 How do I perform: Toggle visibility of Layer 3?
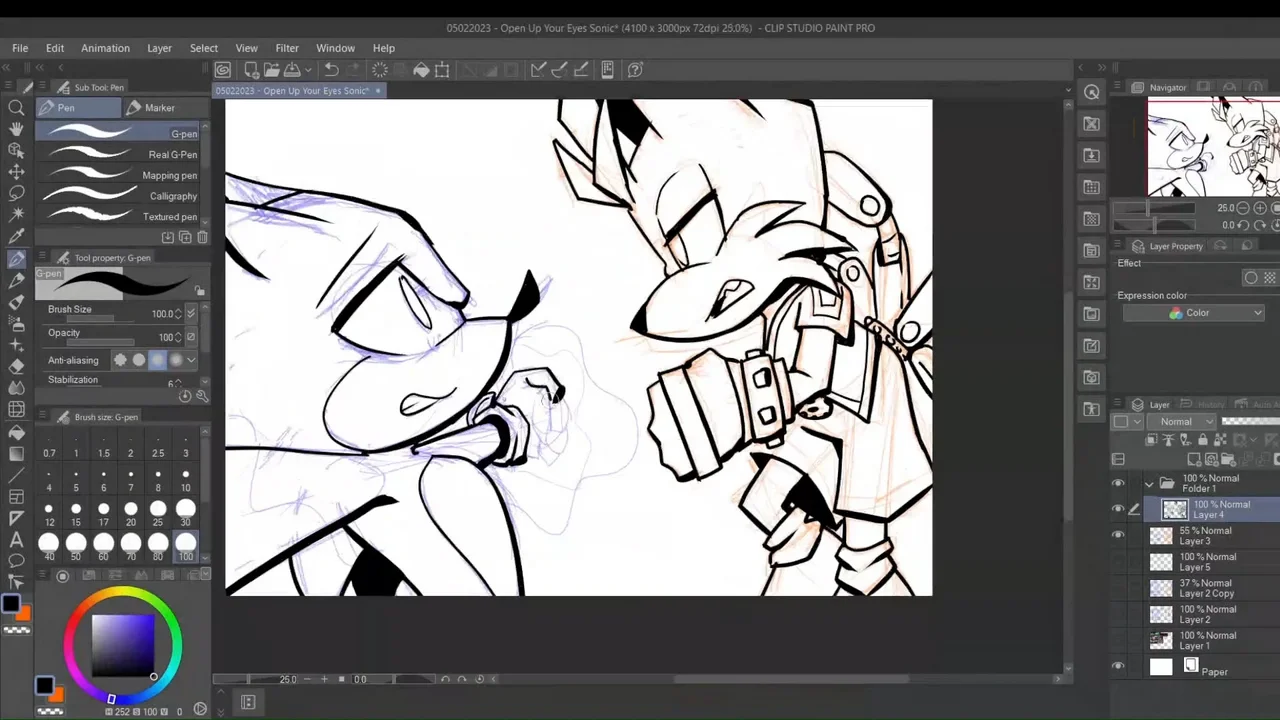coord(1119,536)
